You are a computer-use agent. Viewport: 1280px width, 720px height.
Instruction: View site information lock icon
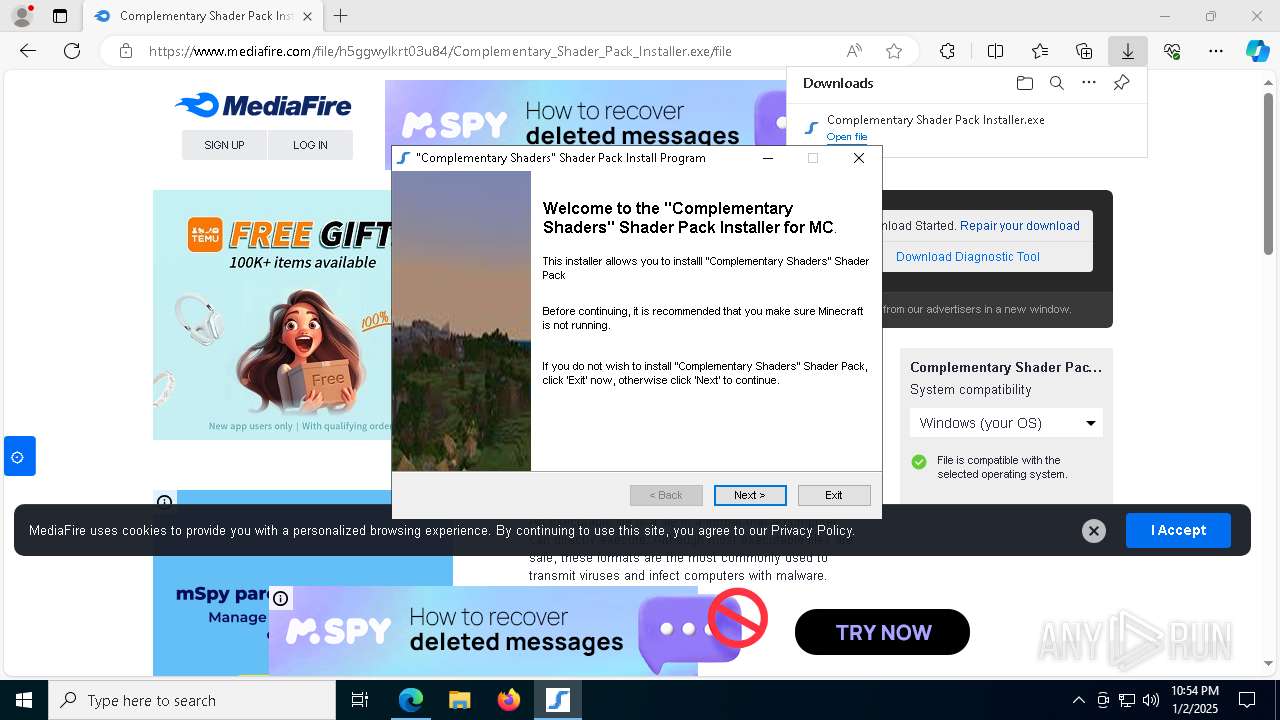click(126, 51)
